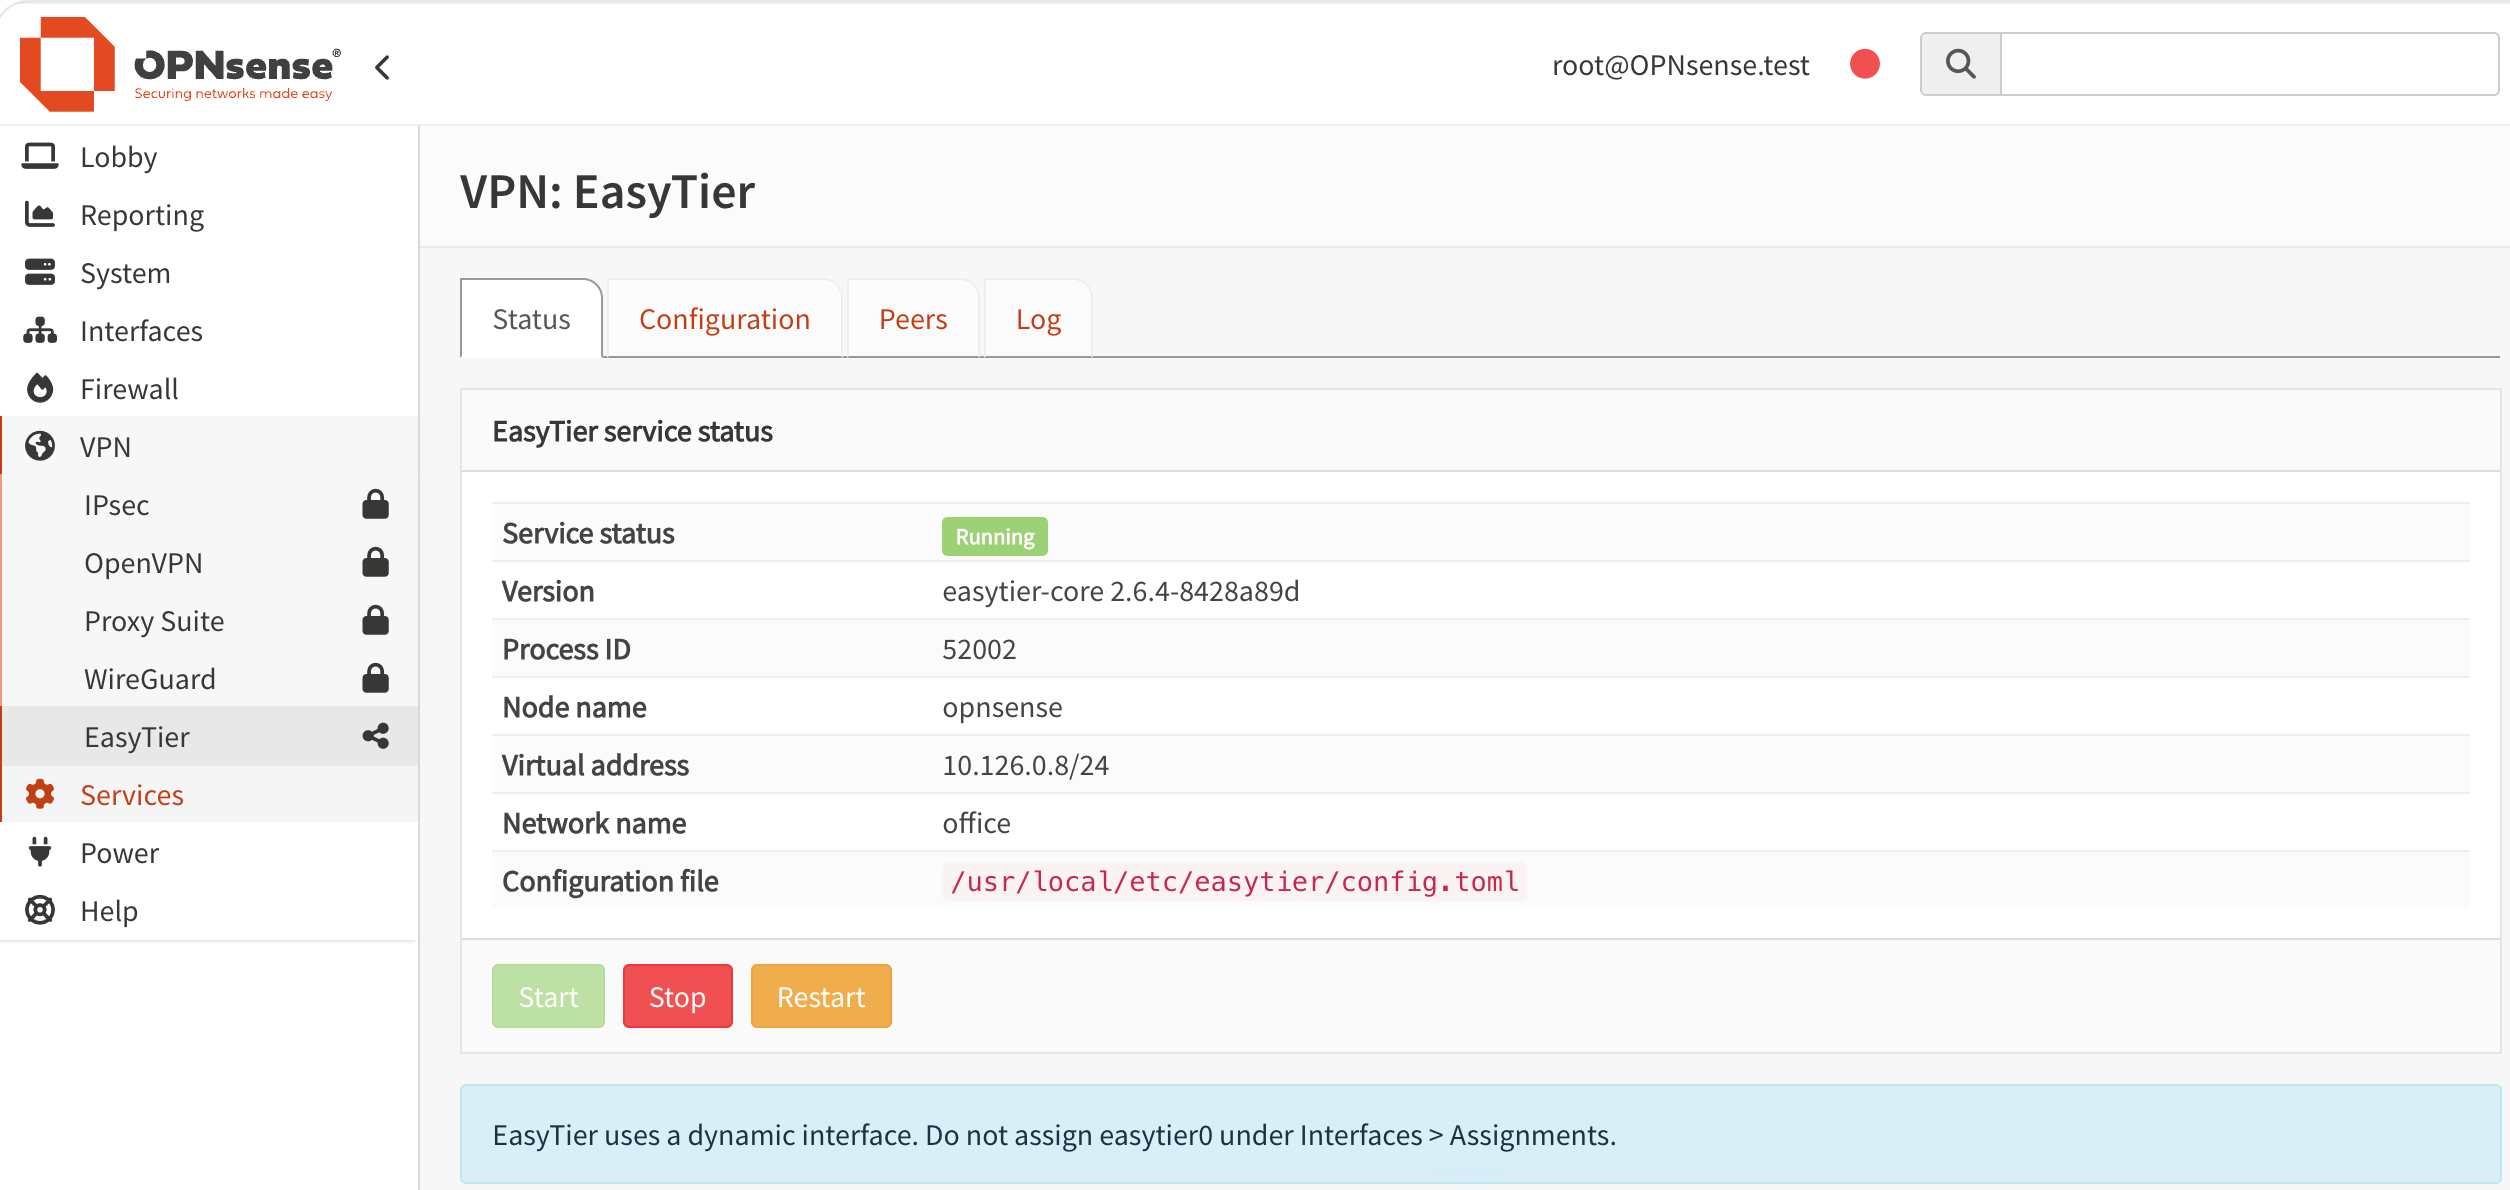This screenshot has height=1190, width=2510.
Task: Click the IPsec lock icon
Action: (x=376, y=504)
